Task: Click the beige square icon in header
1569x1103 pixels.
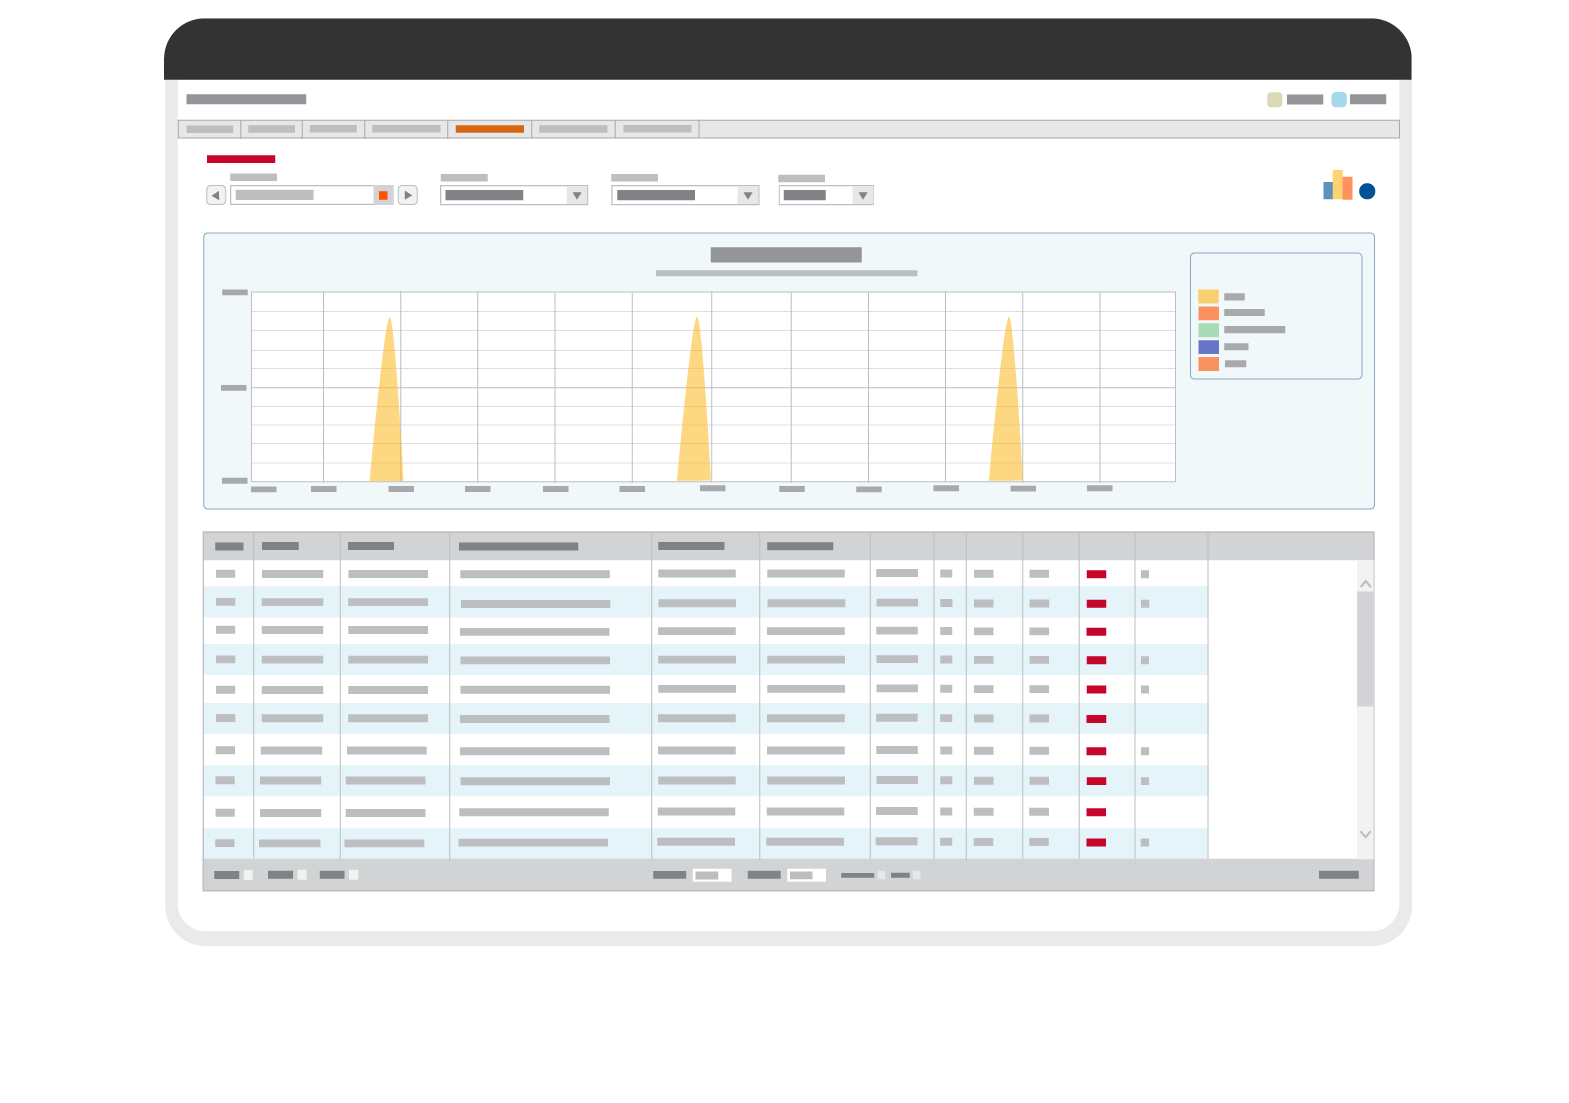Action: coord(1274,100)
